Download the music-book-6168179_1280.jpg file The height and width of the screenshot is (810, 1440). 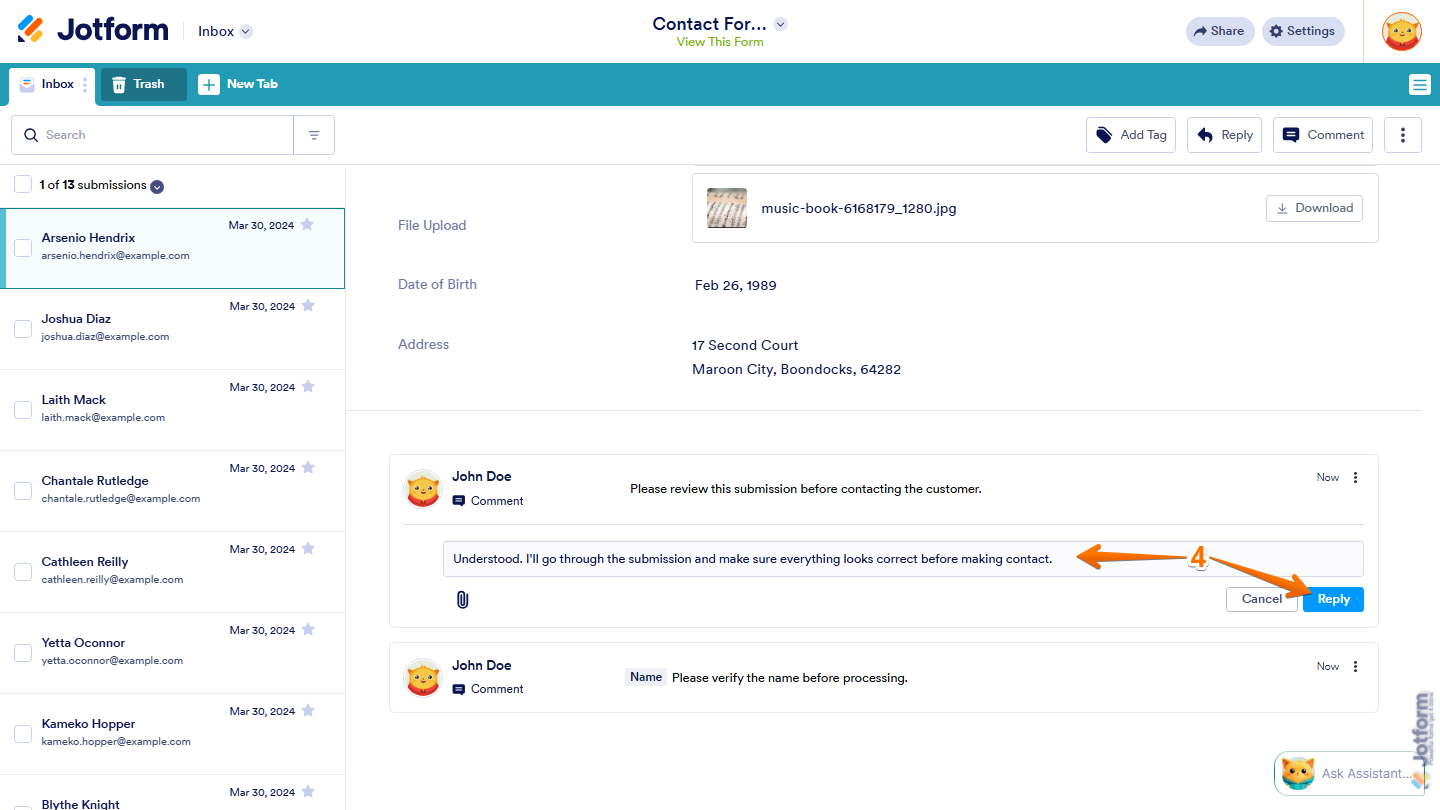pyautogui.click(x=1314, y=208)
